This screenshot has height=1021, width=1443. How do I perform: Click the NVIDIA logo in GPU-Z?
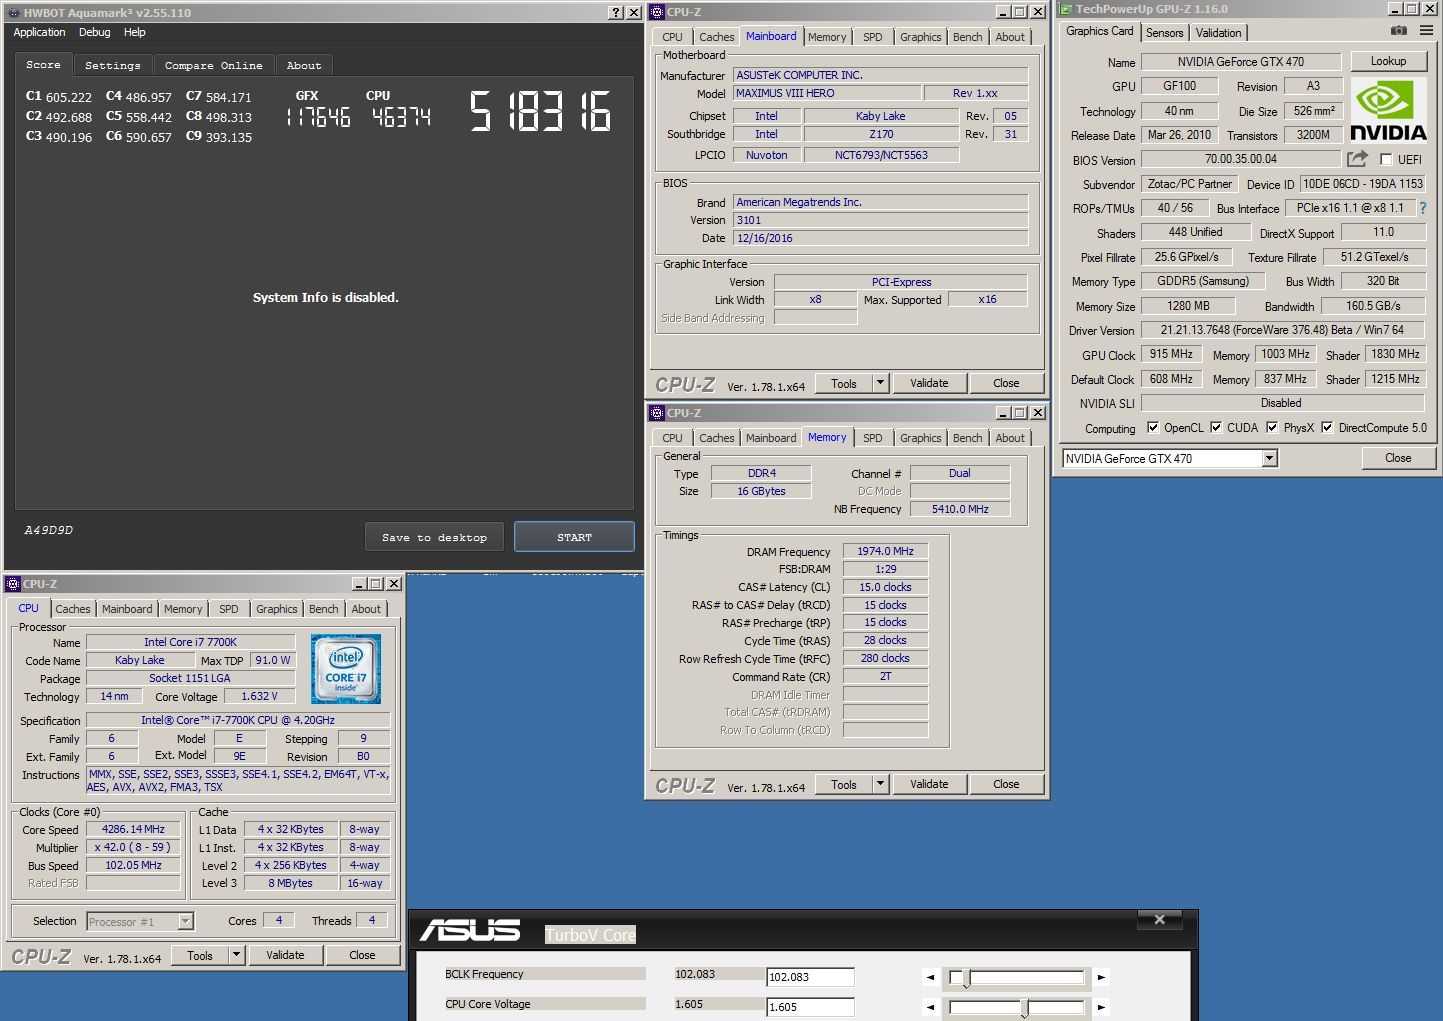(x=1388, y=110)
